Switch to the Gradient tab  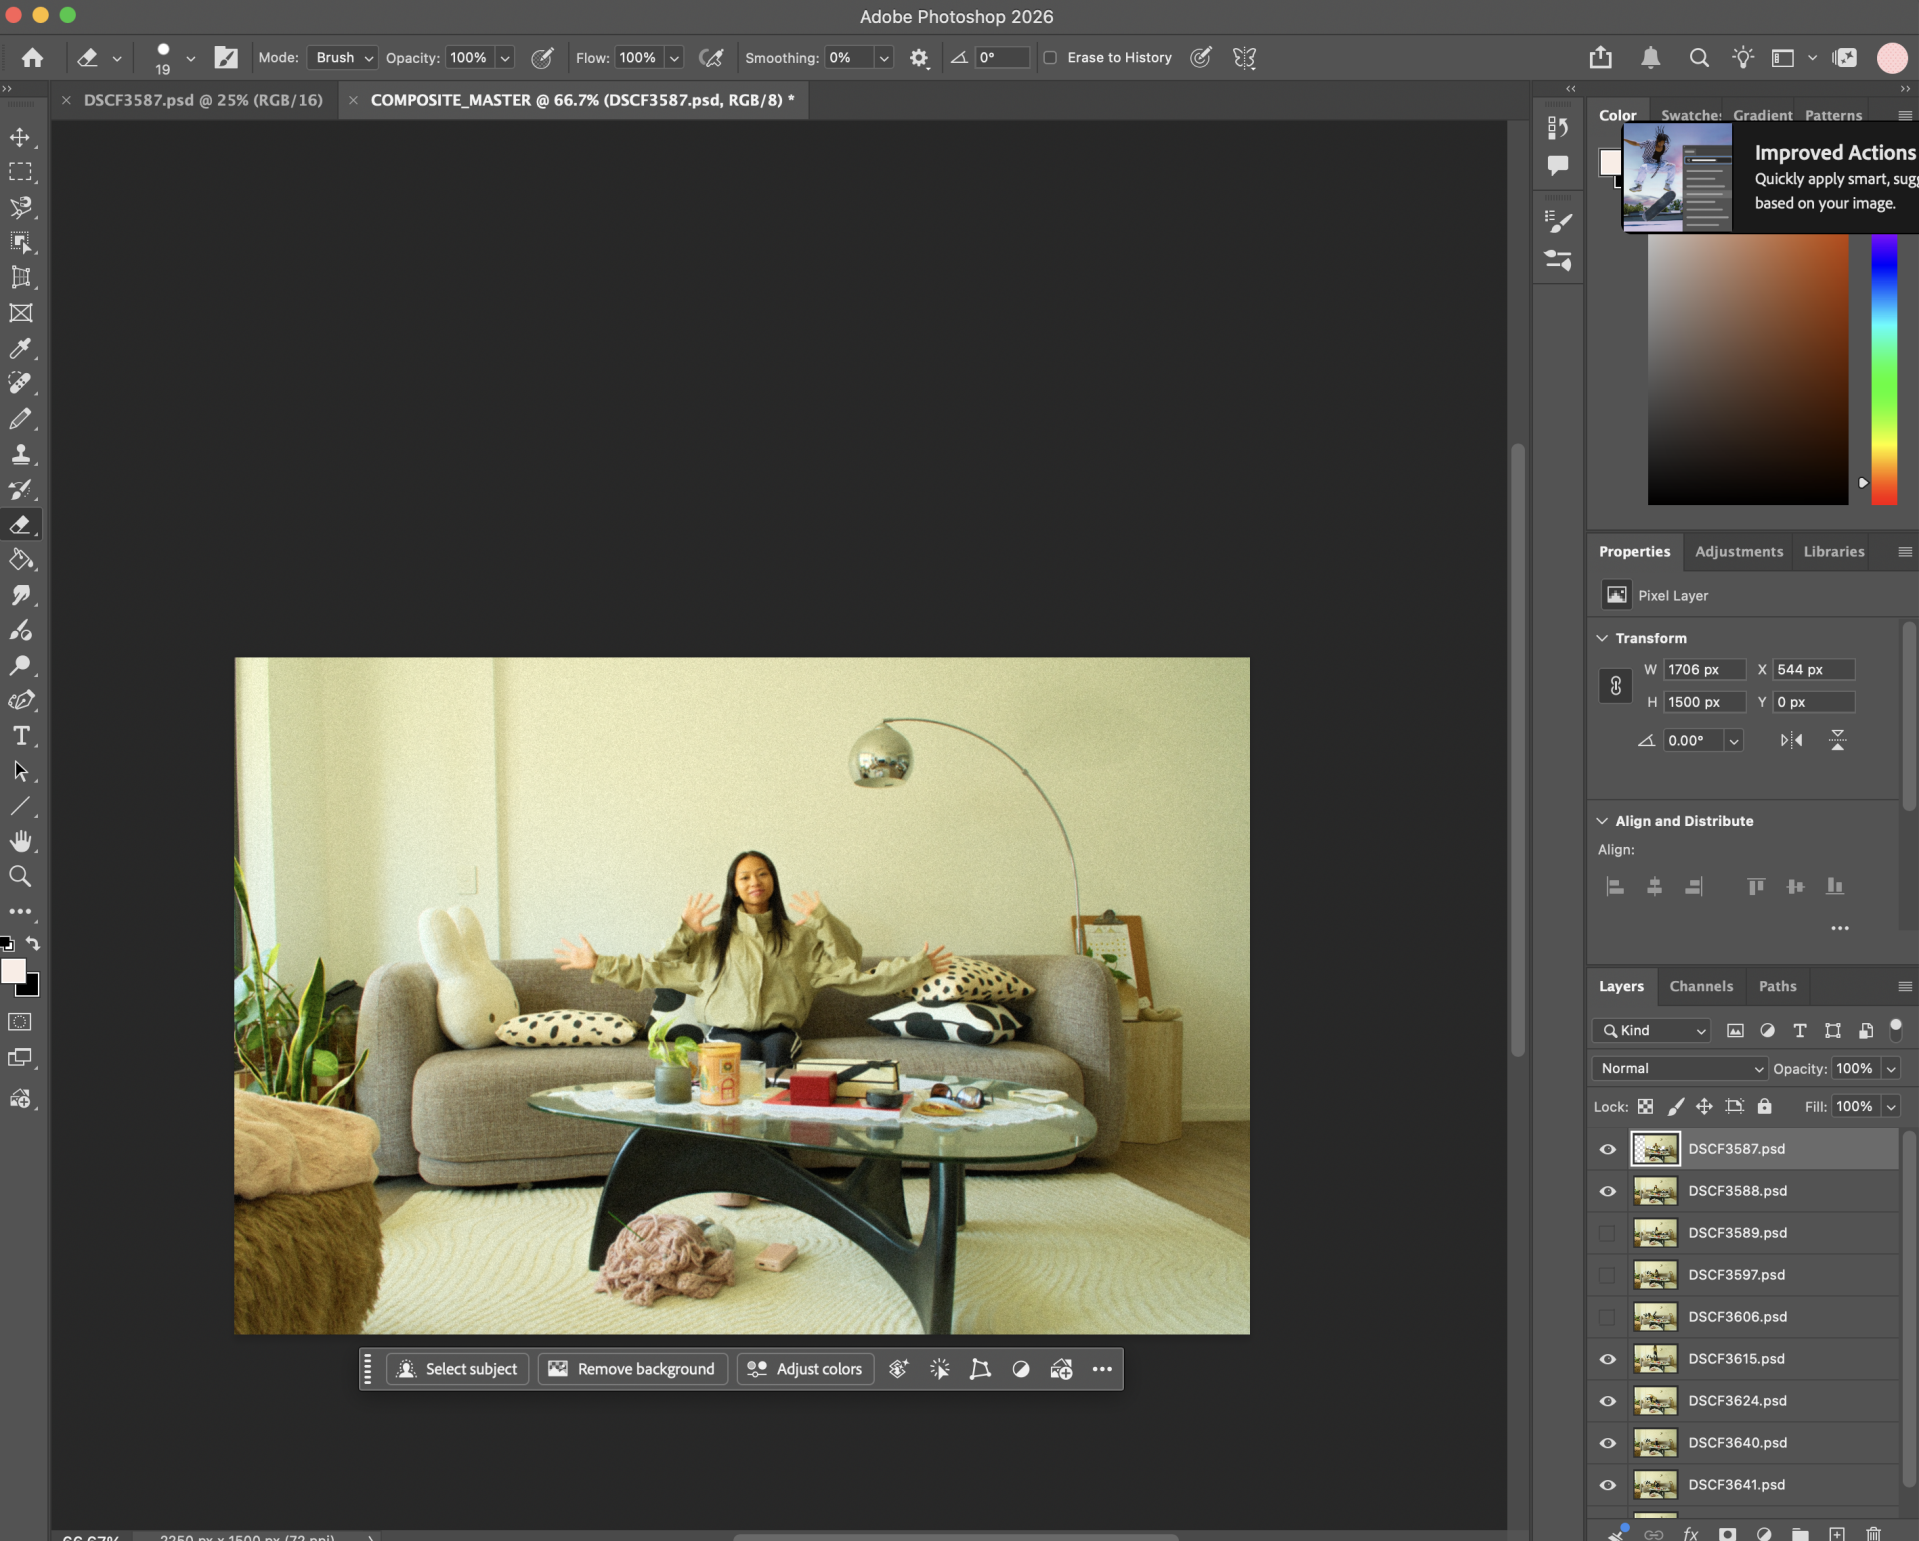1762,115
